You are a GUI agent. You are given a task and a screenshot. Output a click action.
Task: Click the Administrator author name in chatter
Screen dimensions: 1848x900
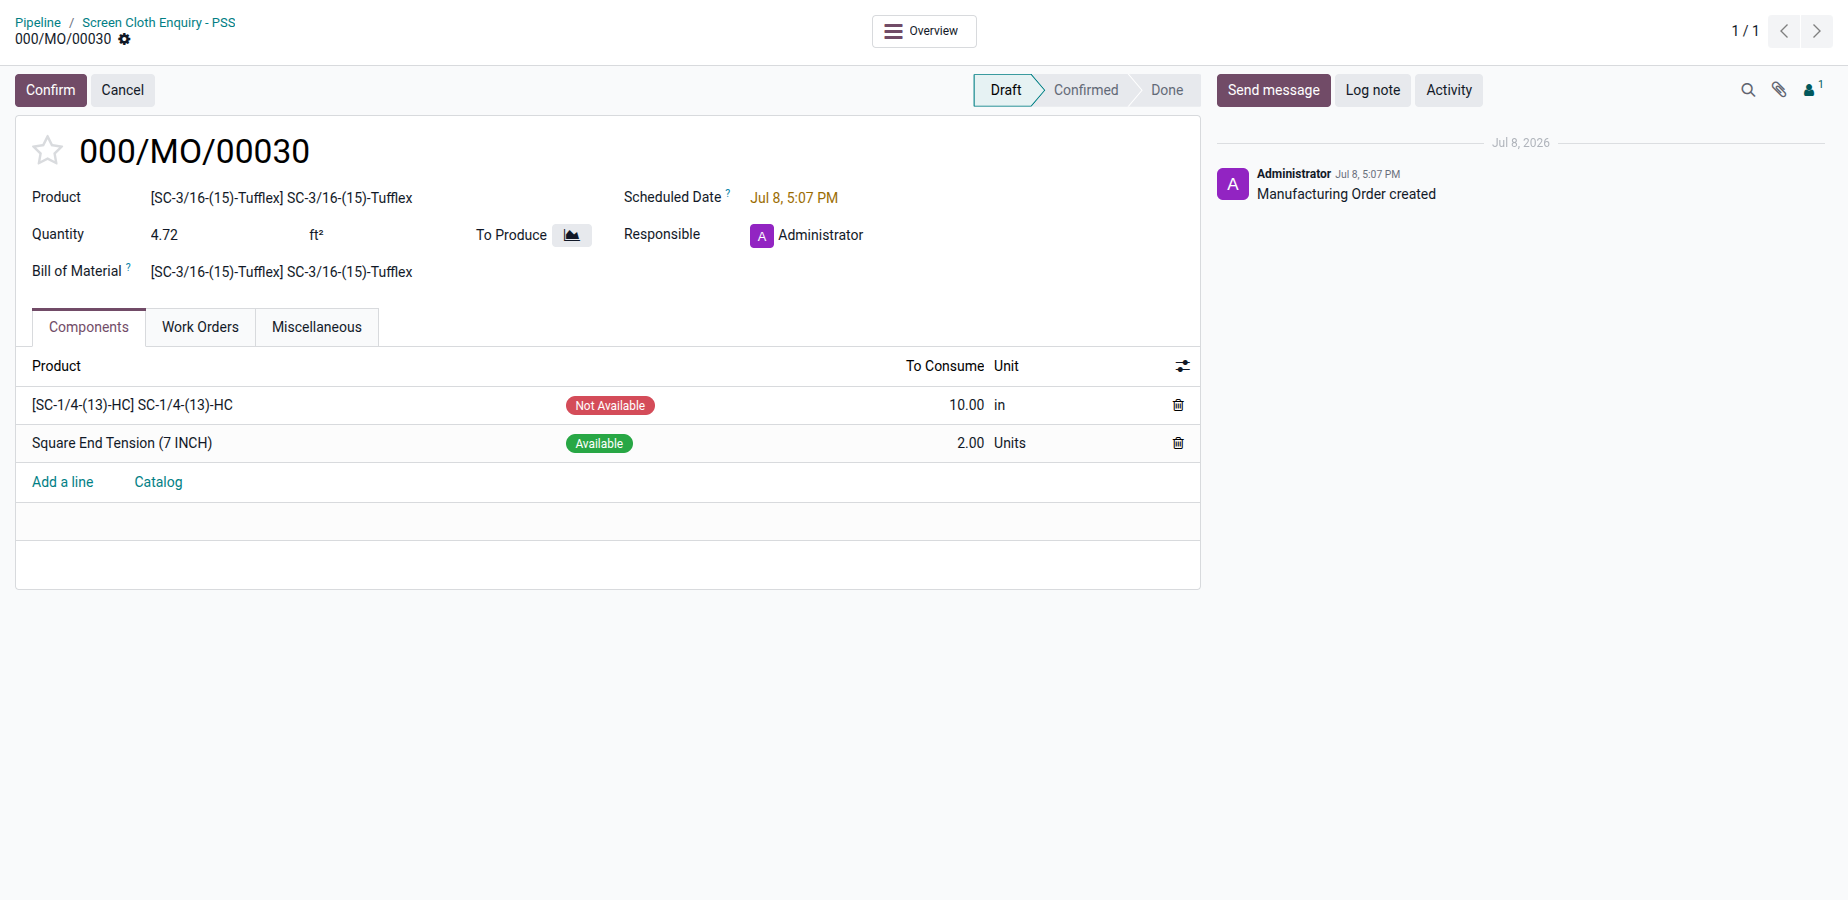(x=1294, y=174)
